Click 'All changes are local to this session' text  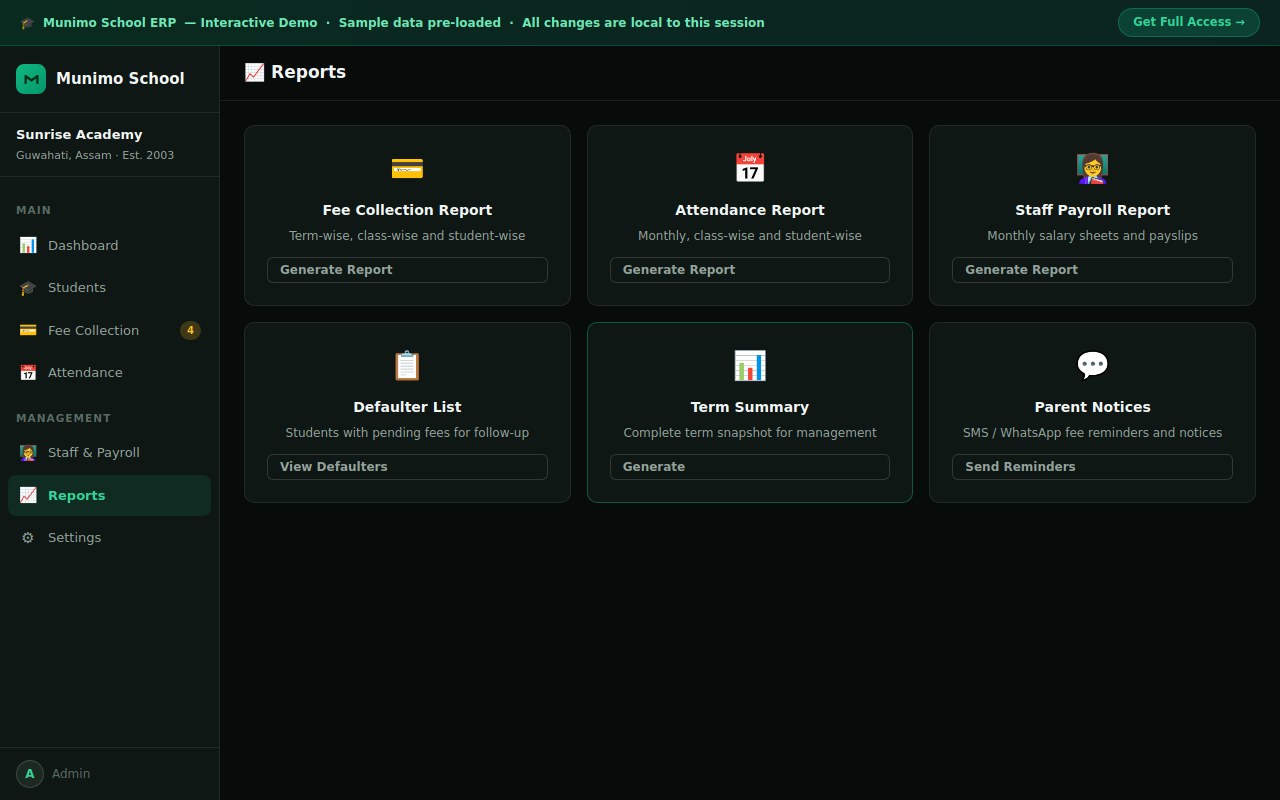click(x=643, y=23)
